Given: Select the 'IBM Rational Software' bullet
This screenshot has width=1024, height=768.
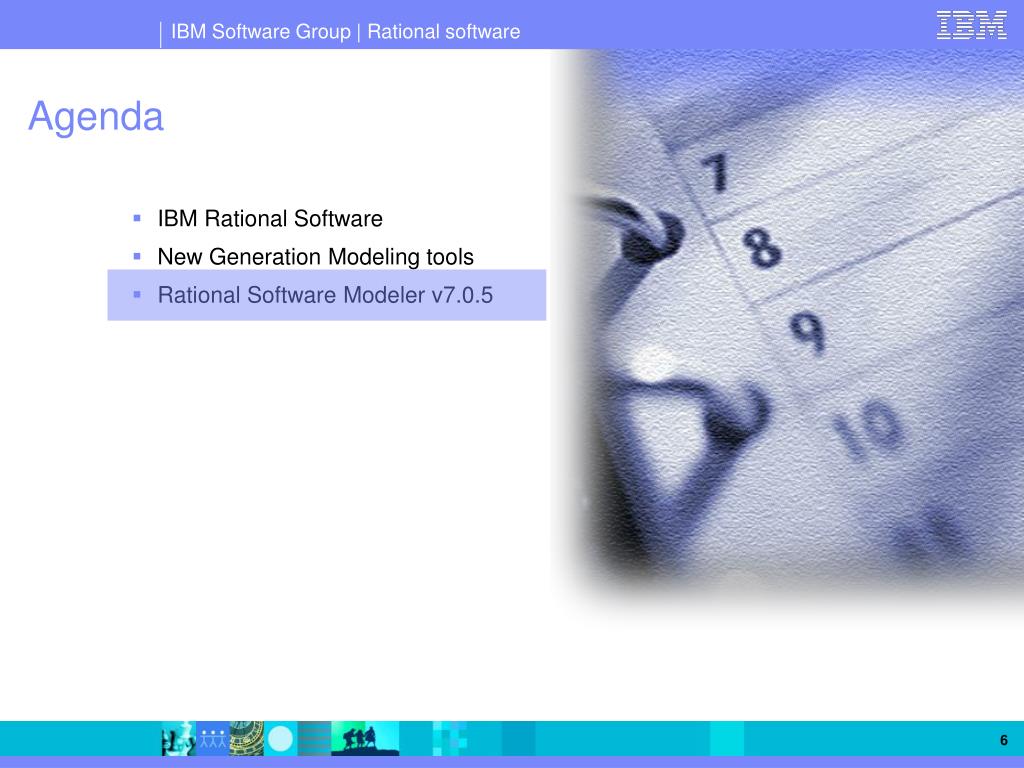Looking at the screenshot, I should 270,218.
